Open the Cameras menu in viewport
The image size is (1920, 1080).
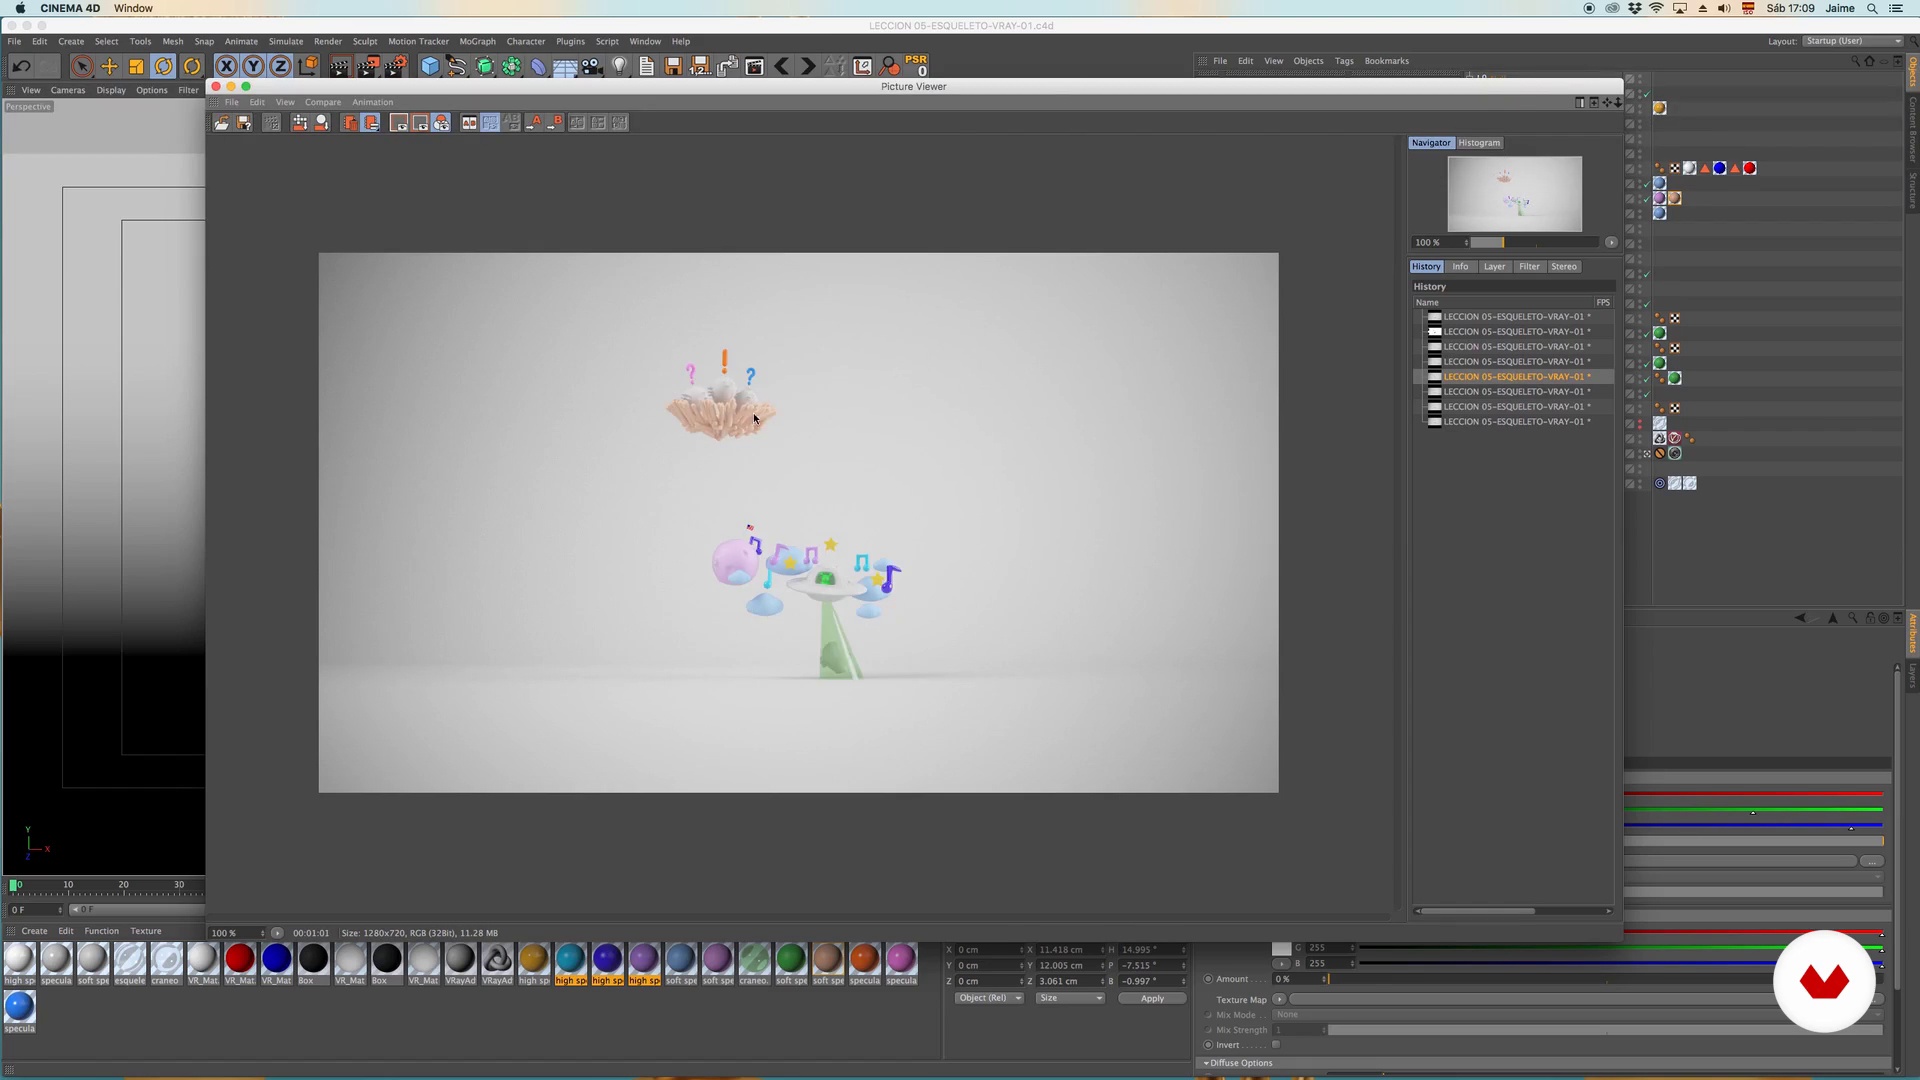pyautogui.click(x=68, y=90)
